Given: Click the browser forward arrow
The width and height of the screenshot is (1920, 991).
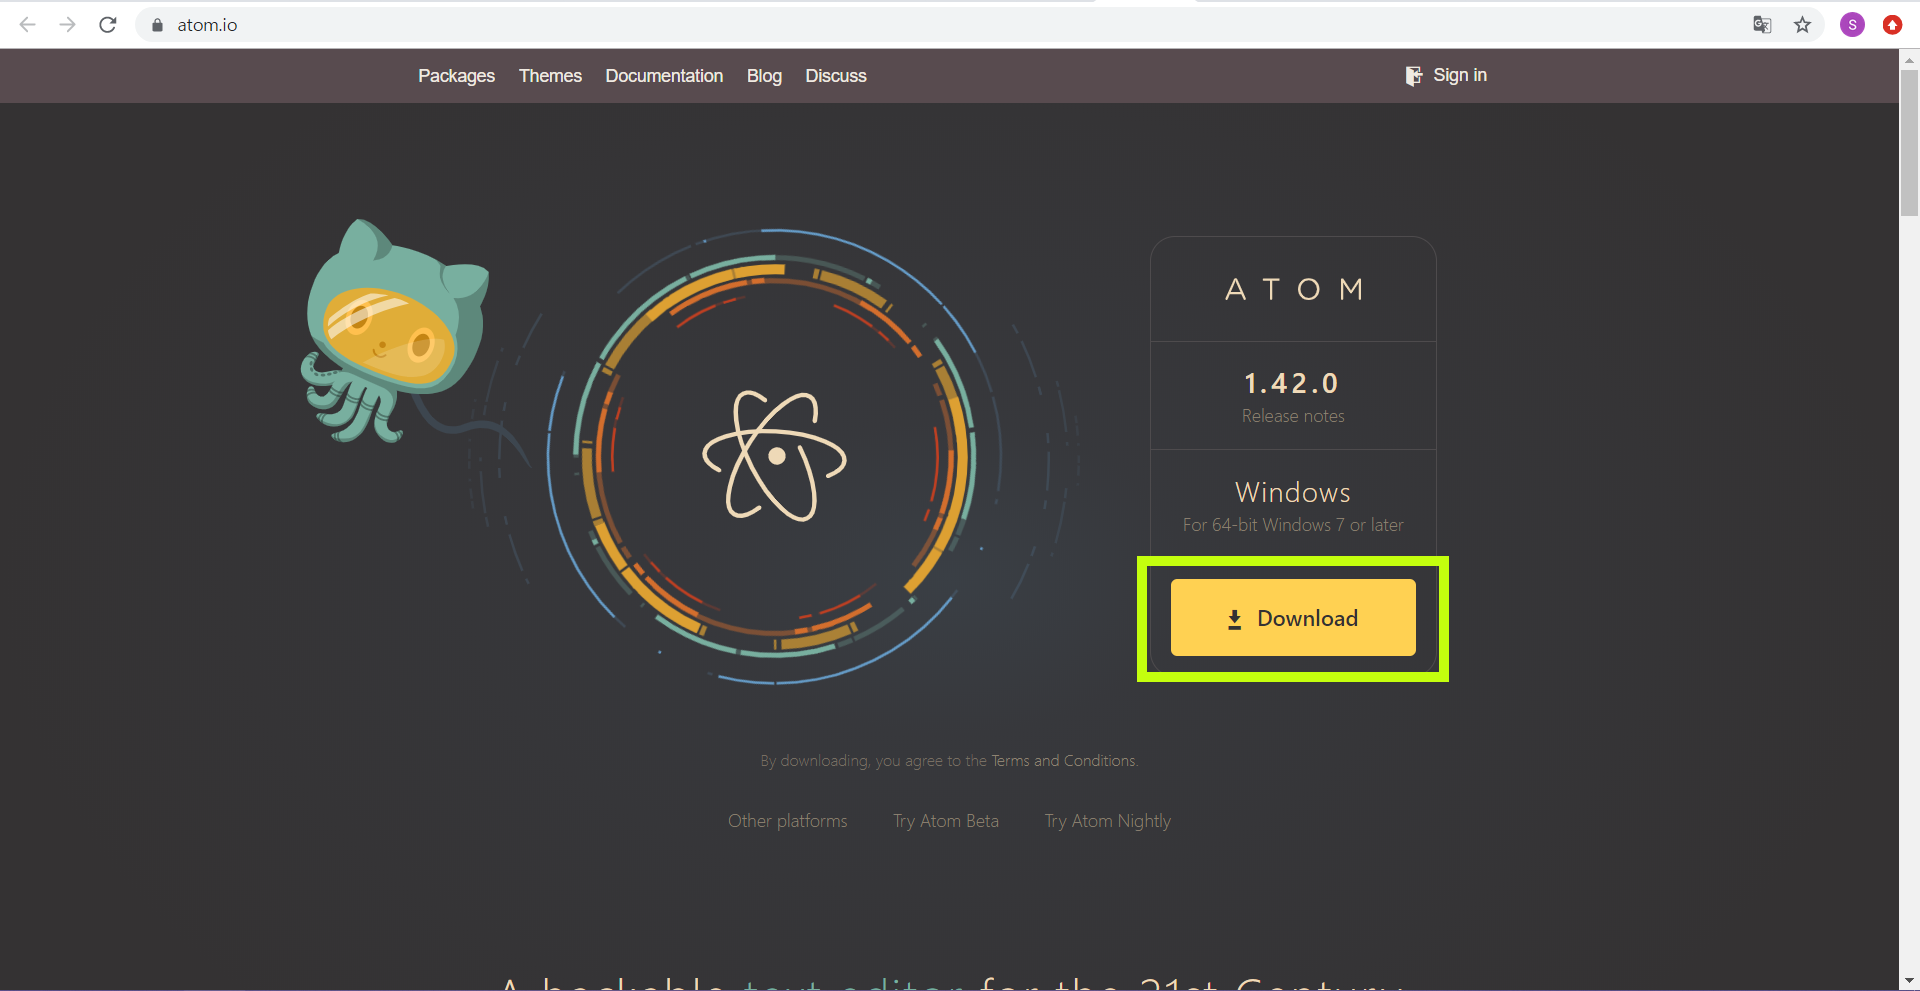Looking at the screenshot, I should pos(68,25).
